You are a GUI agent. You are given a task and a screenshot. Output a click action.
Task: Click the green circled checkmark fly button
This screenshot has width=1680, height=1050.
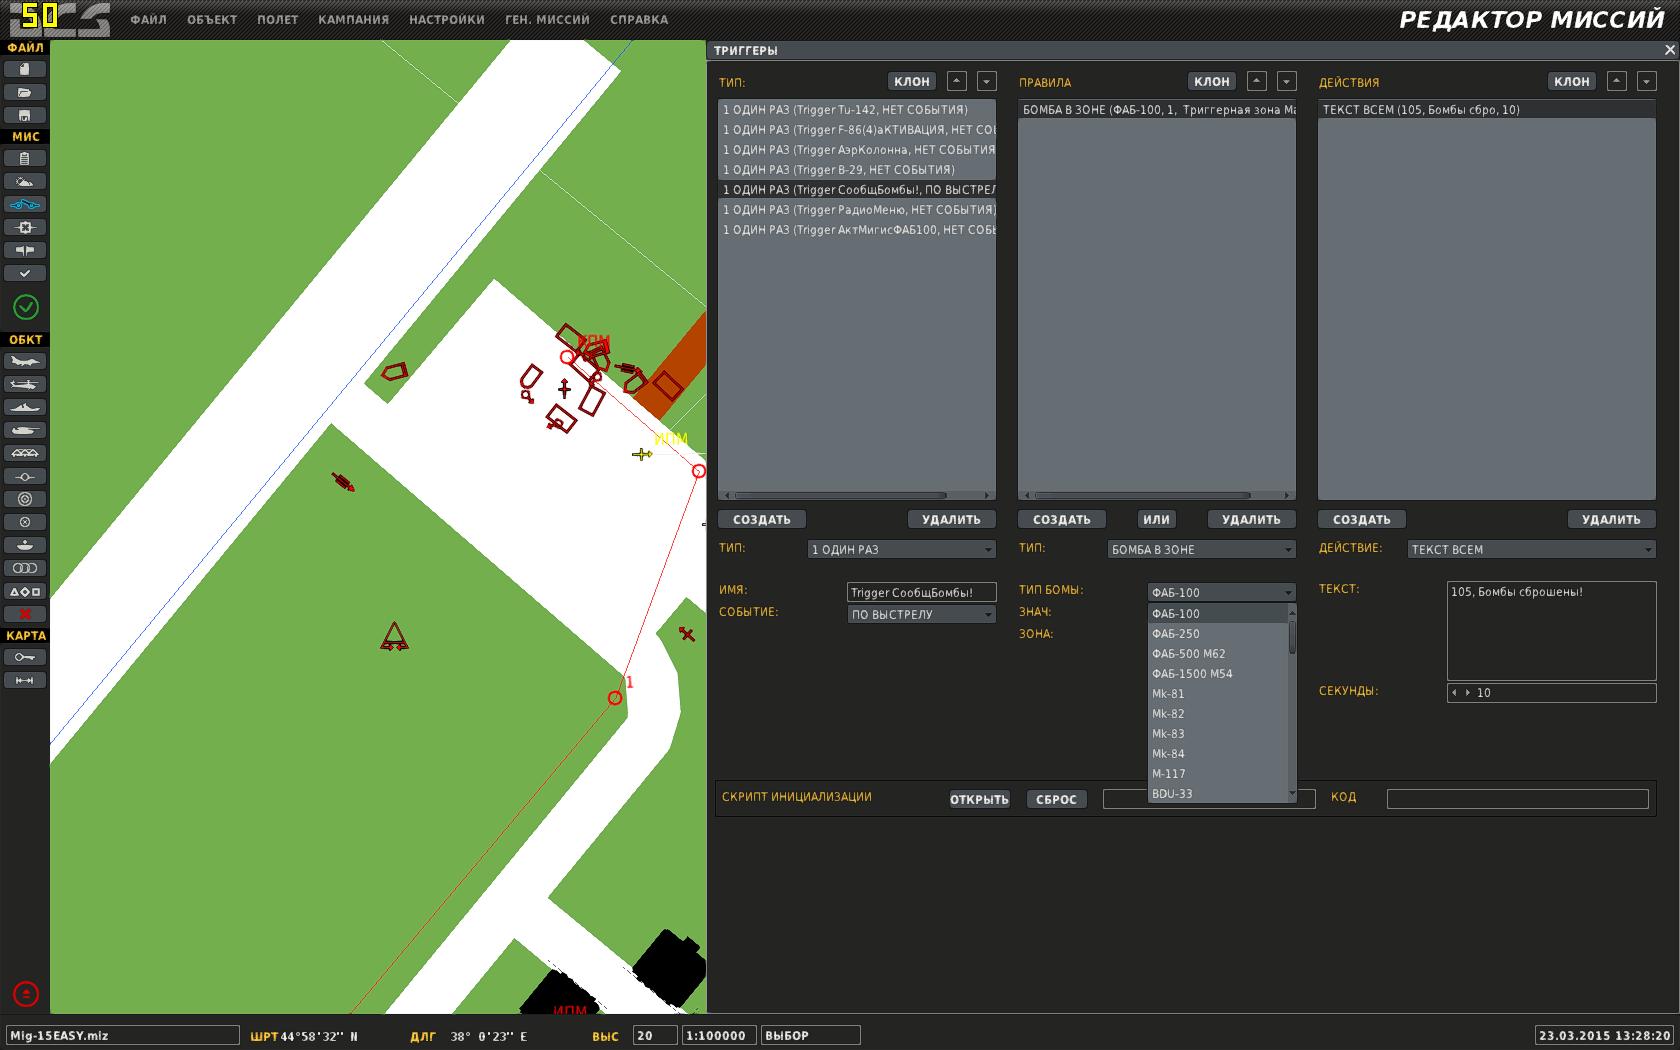coord(26,307)
